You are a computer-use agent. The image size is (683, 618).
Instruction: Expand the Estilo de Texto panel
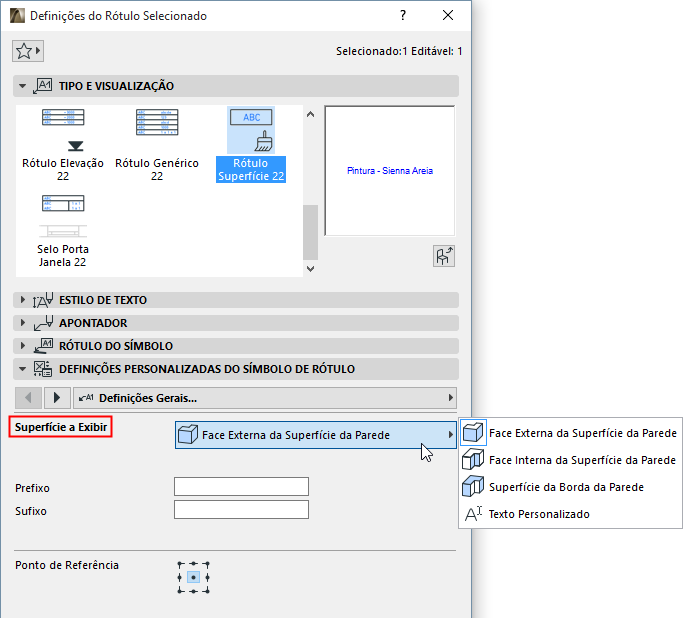[x=22, y=300]
